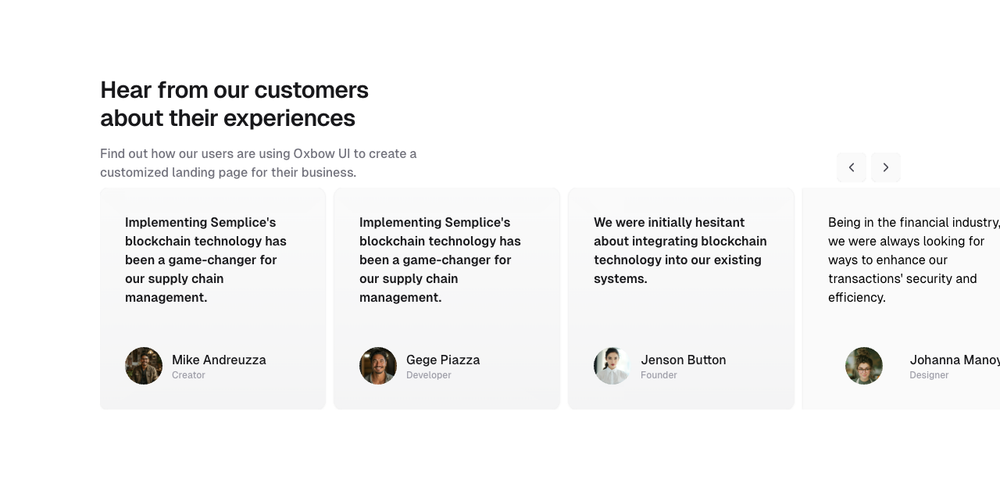Click Gege Piazza's avatar photo
This screenshot has height=491, width=1000.
(x=378, y=366)
